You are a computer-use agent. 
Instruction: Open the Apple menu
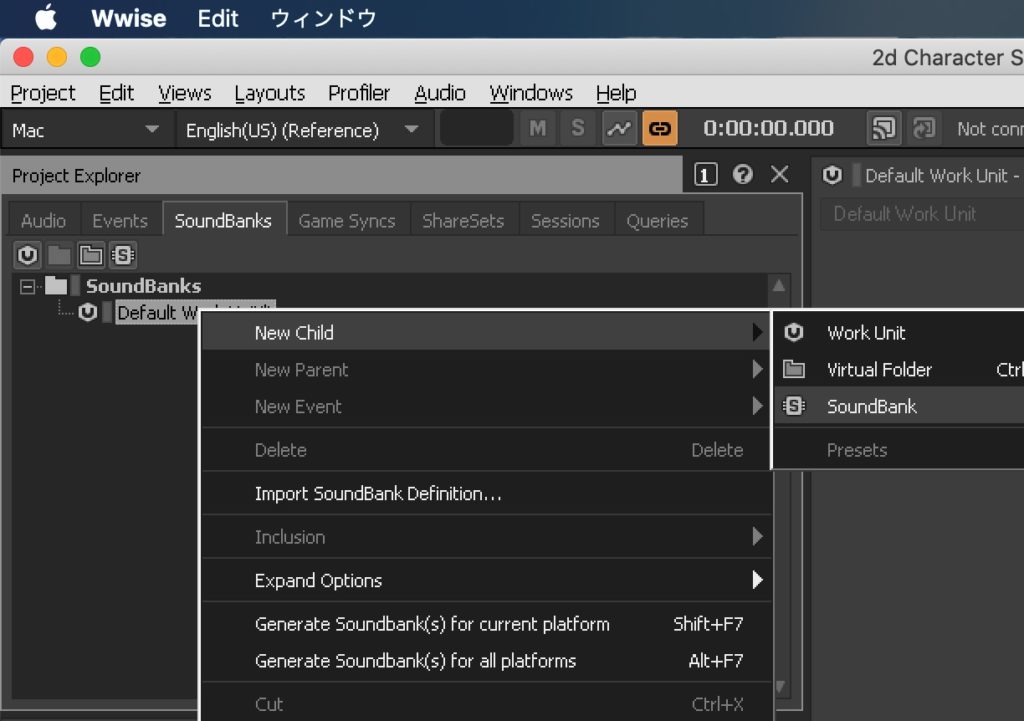[46, 18]
